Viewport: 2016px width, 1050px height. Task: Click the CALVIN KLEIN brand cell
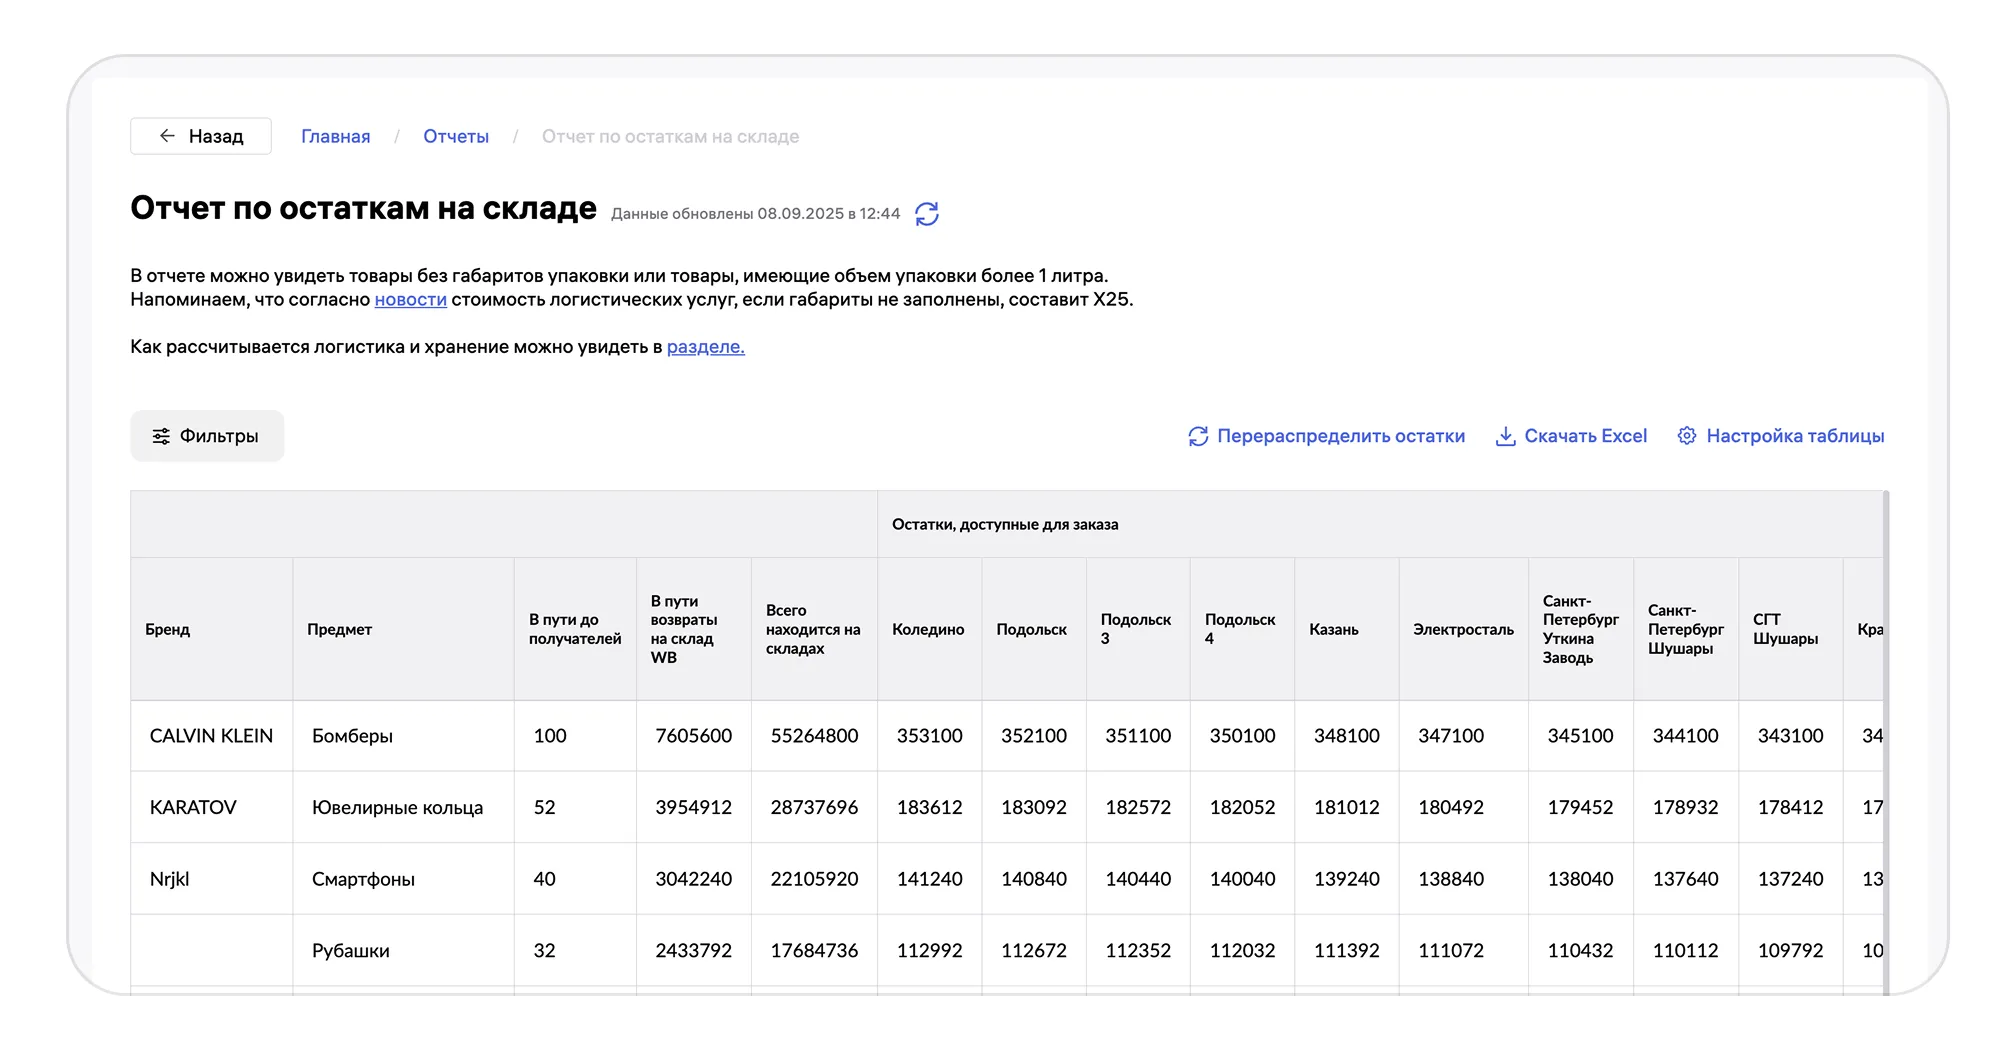211,736
